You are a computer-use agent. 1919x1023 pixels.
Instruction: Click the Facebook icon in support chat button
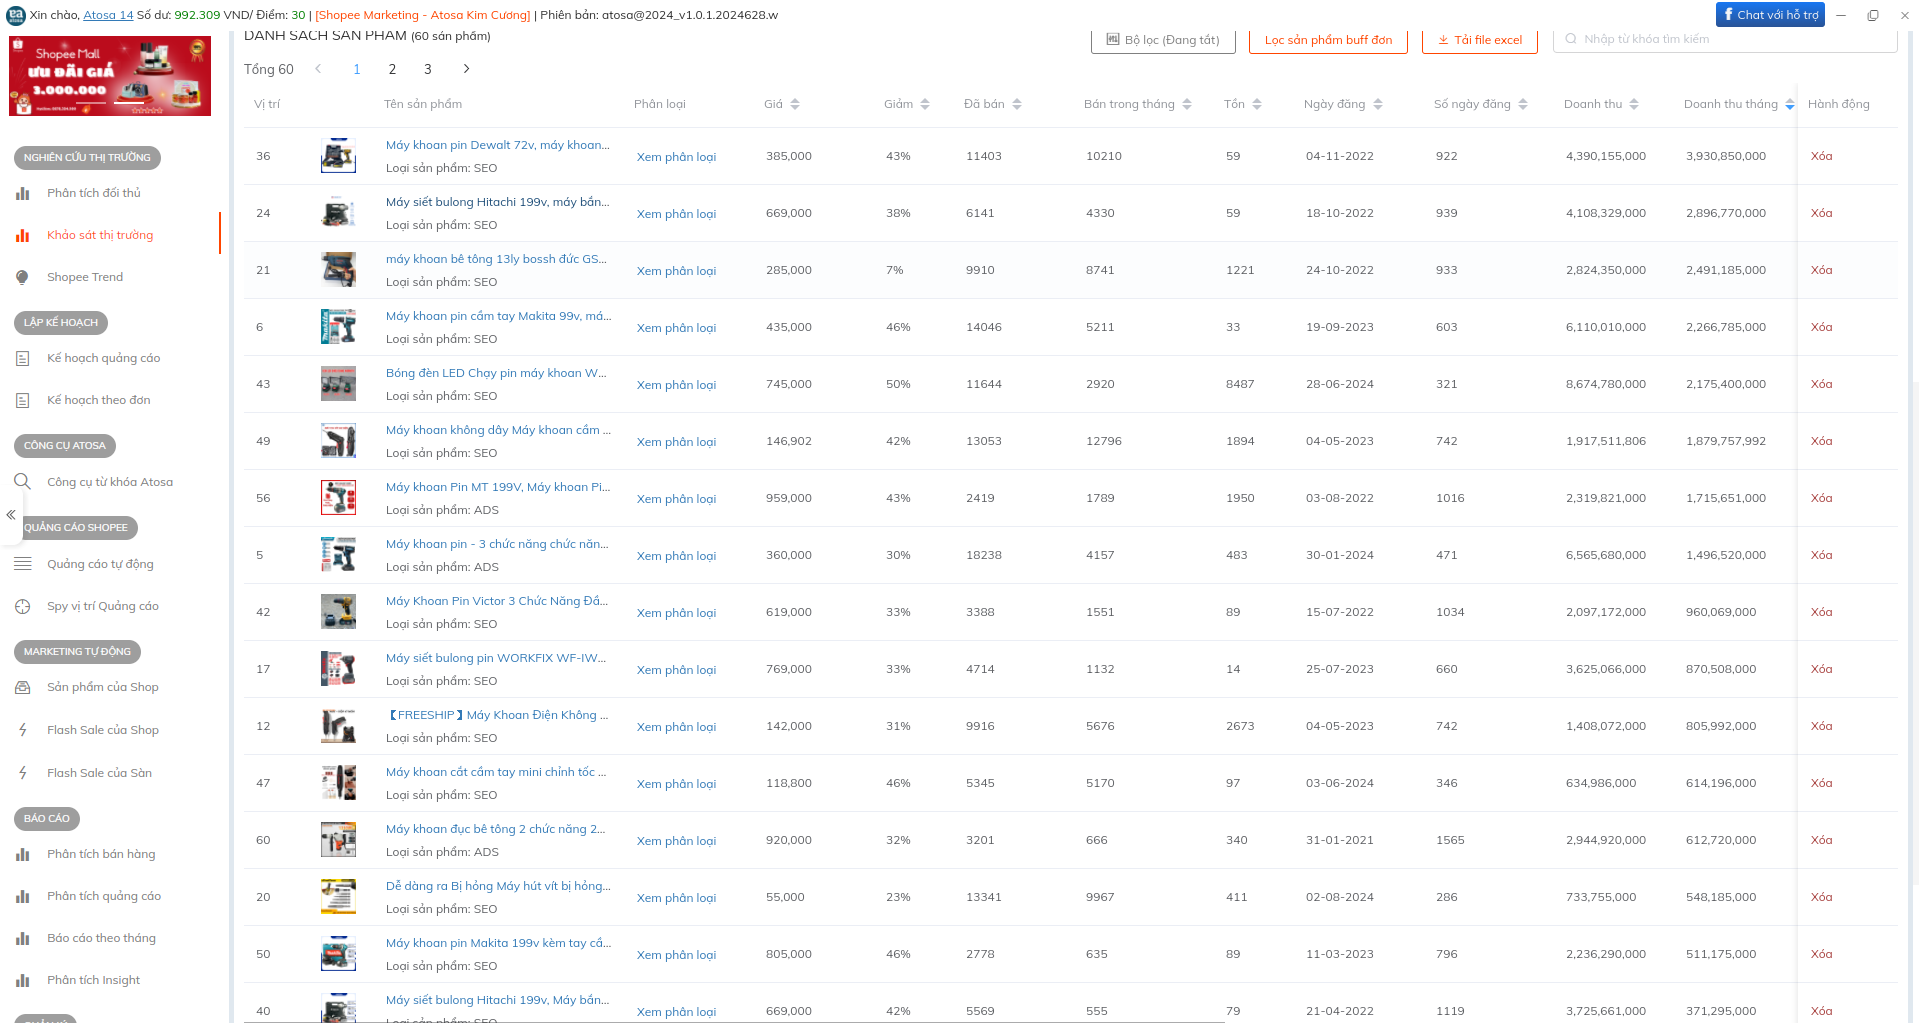point(1728,14)
